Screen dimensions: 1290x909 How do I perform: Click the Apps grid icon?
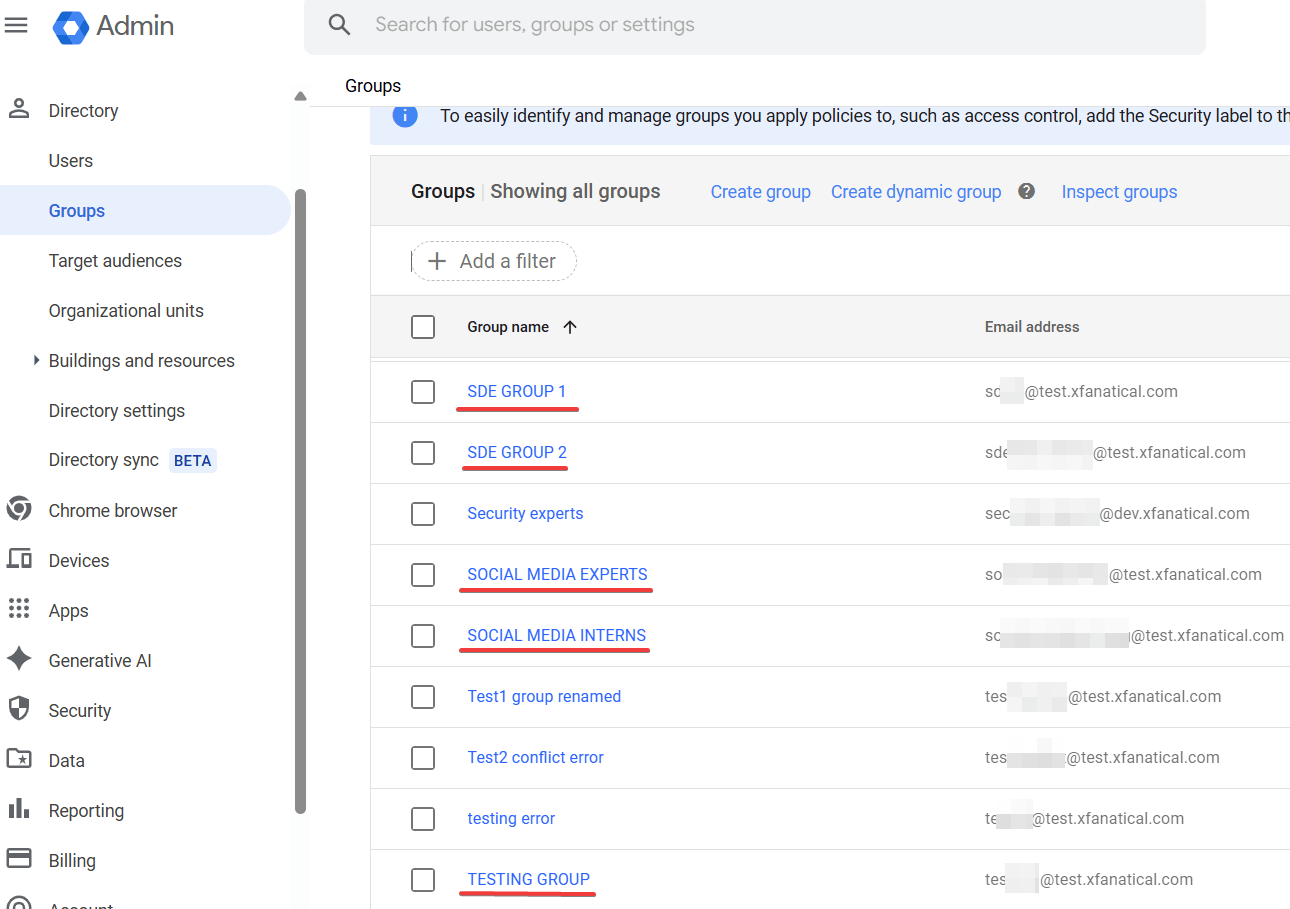coord(18,609)
